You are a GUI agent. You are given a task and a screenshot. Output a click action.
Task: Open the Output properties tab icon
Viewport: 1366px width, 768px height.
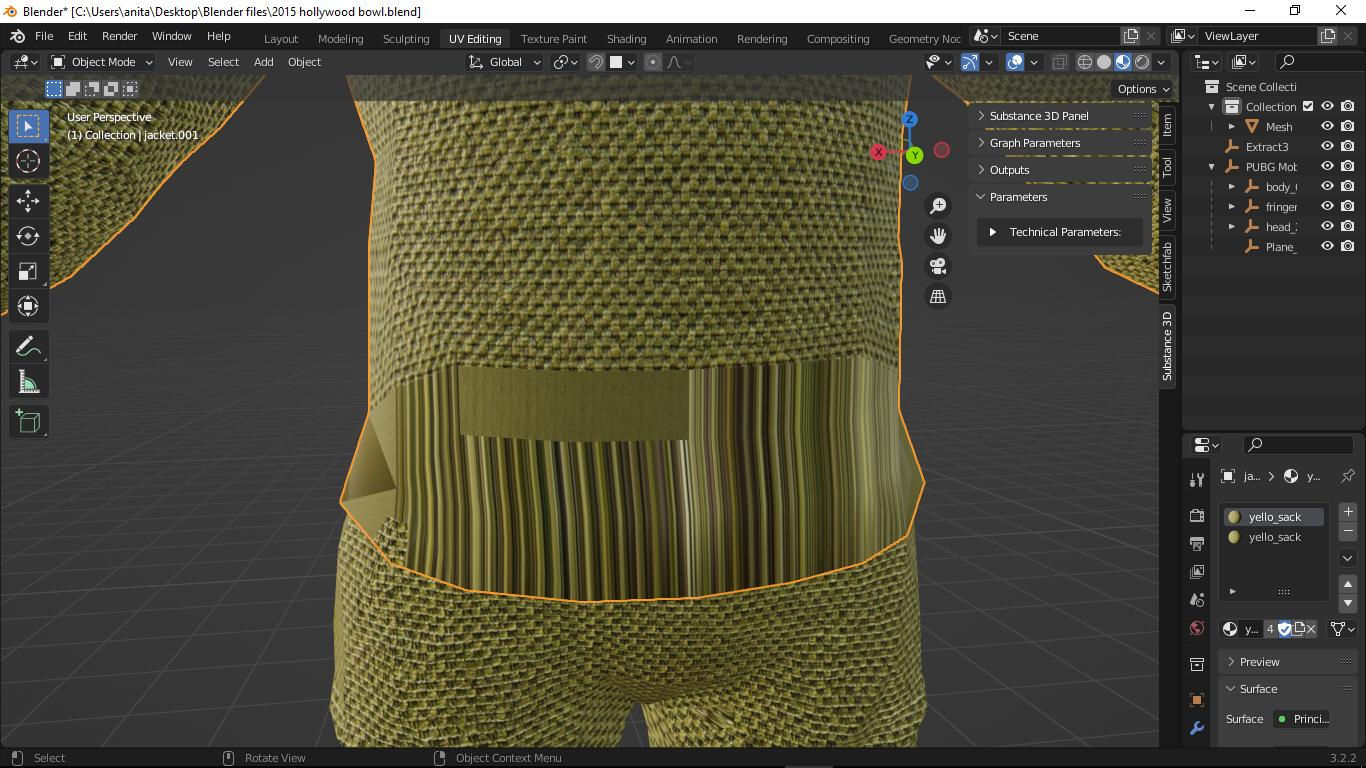(x=1197, y=544)
